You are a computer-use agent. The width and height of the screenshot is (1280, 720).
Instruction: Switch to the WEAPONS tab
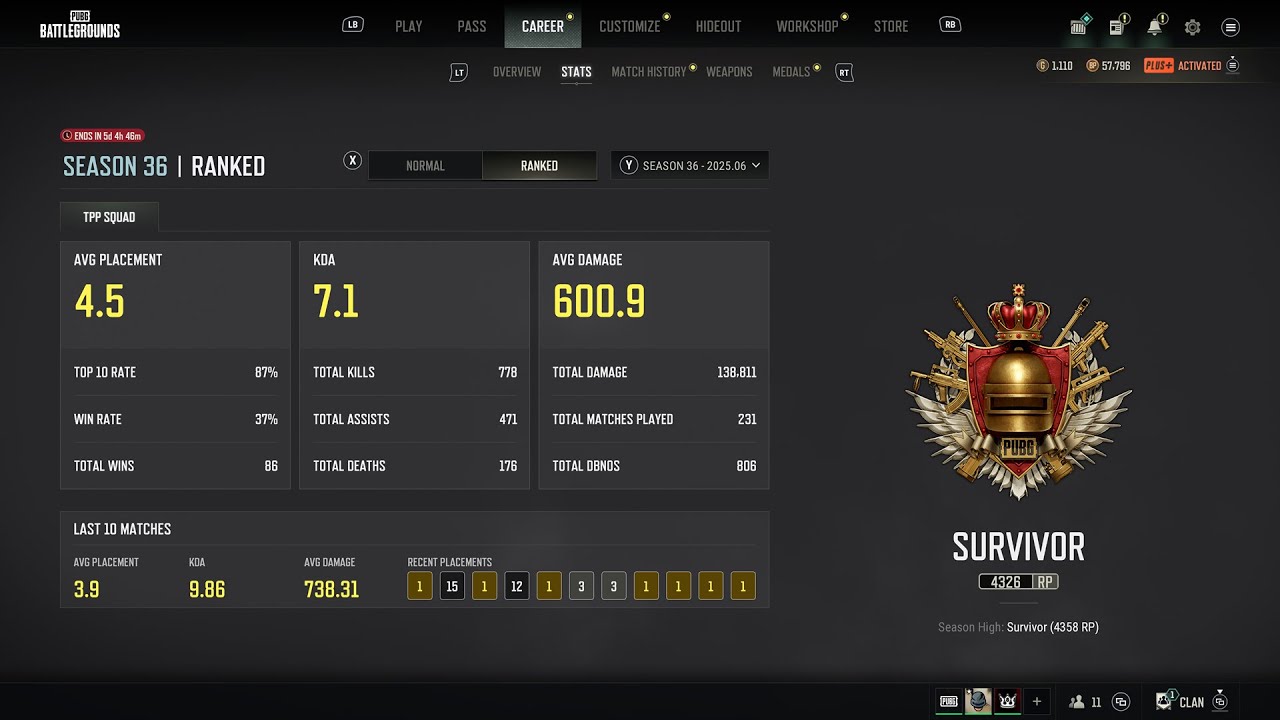pos(729,72)
